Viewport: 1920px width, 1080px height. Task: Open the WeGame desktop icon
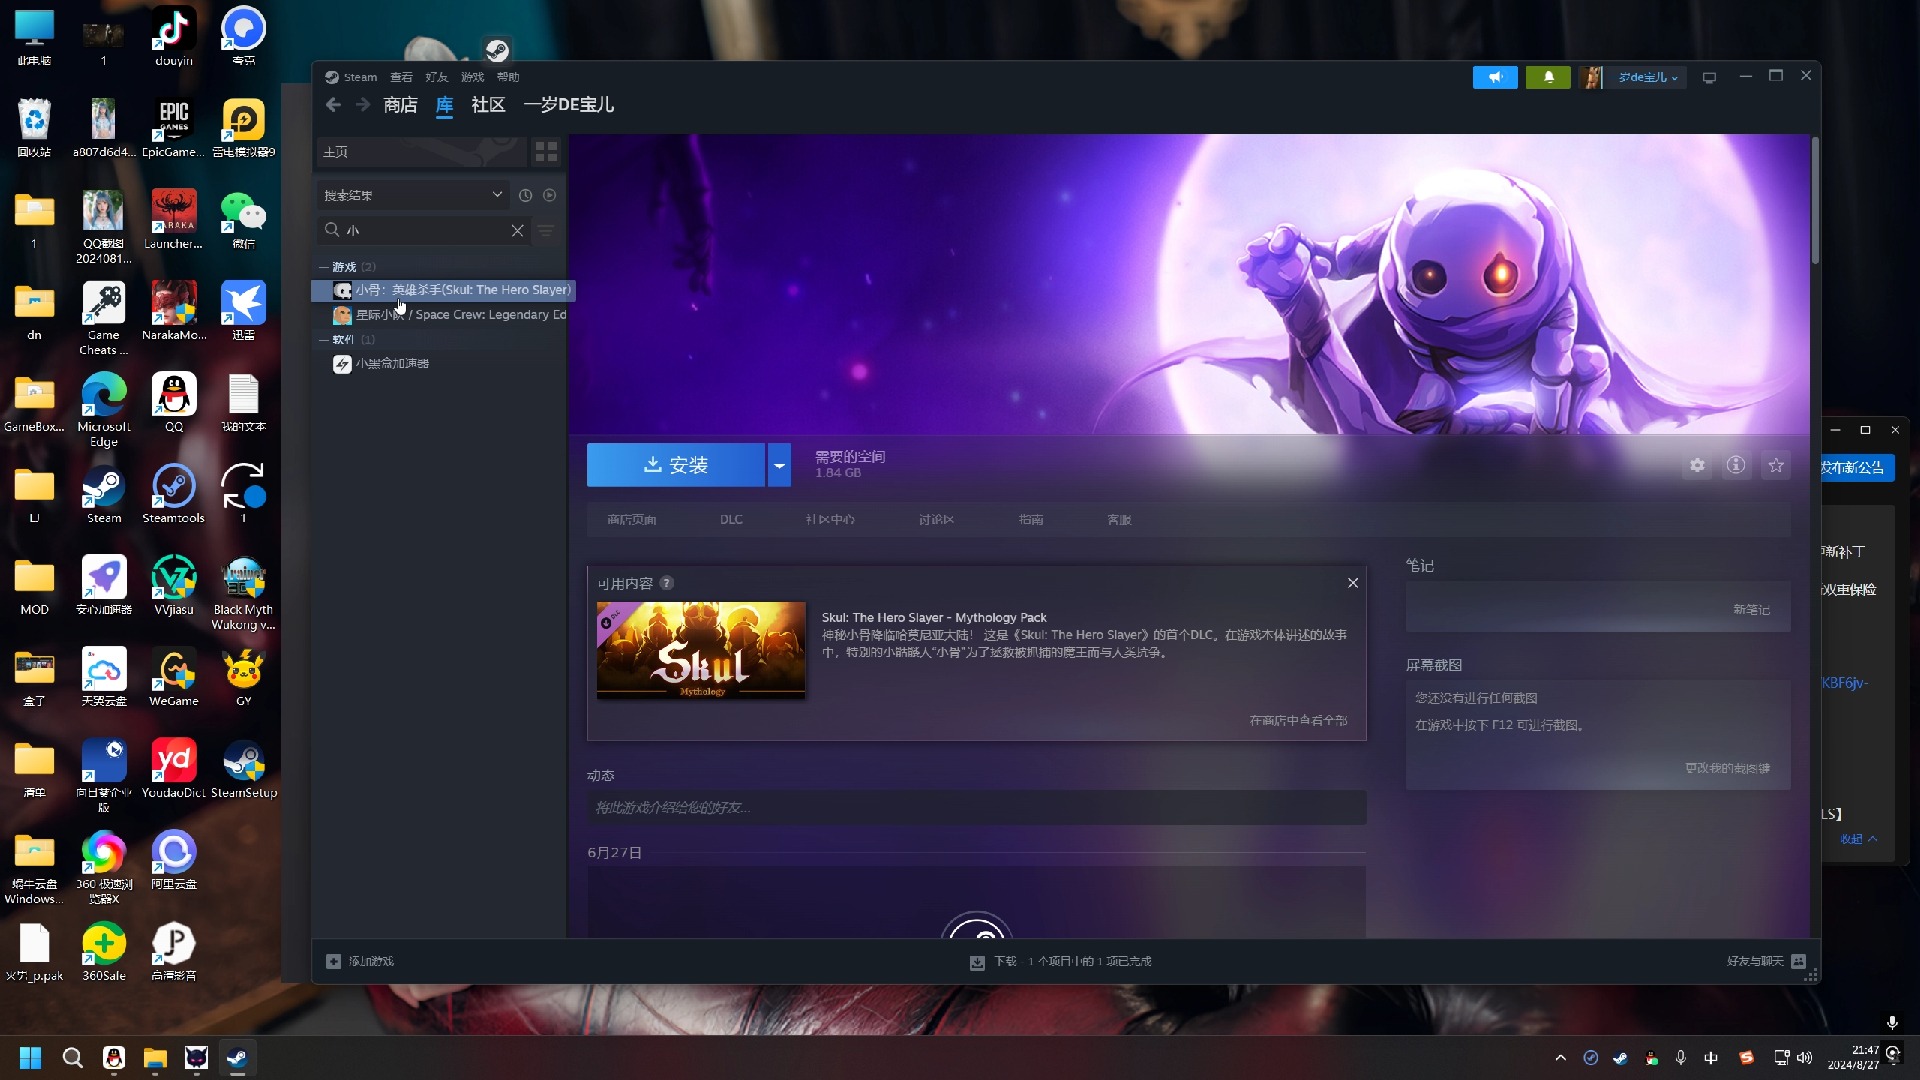(173, 677)
